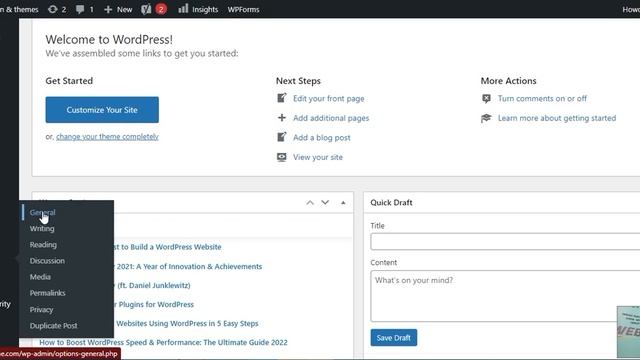The height and width of the screenshot is (360, 640).
Task: Open Insights label in the admin bar
Action: (x=205, y=9)
